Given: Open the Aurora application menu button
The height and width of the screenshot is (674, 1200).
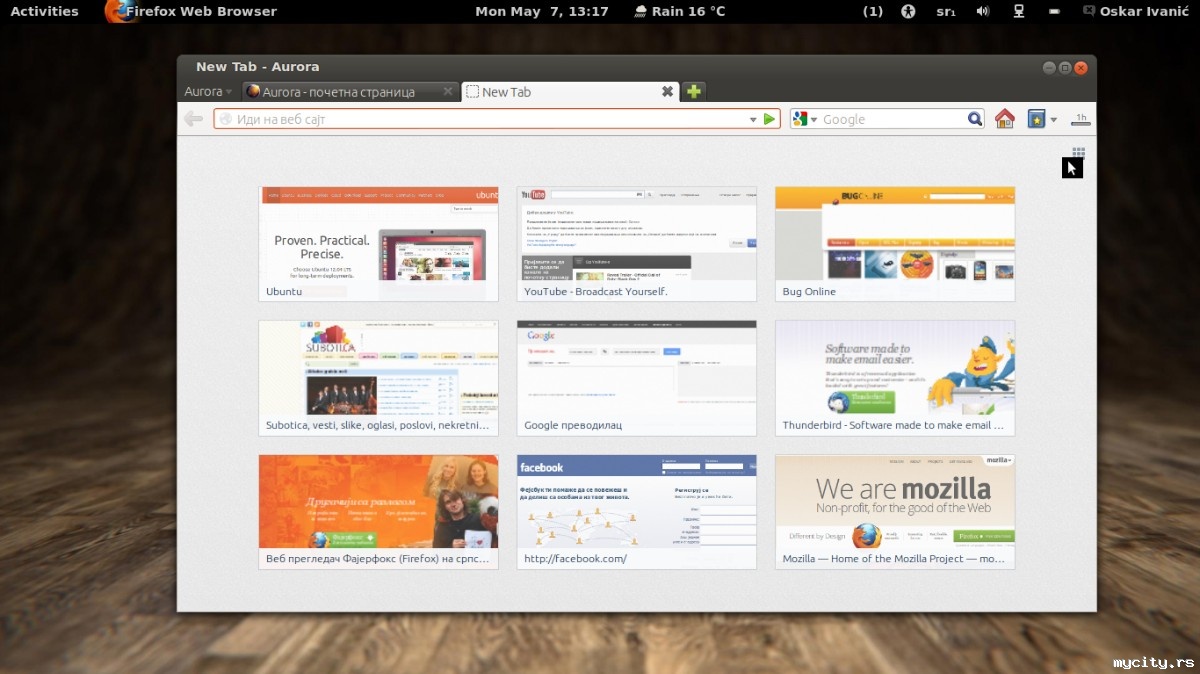Looking at the screenshot, I should click(208, 91).
